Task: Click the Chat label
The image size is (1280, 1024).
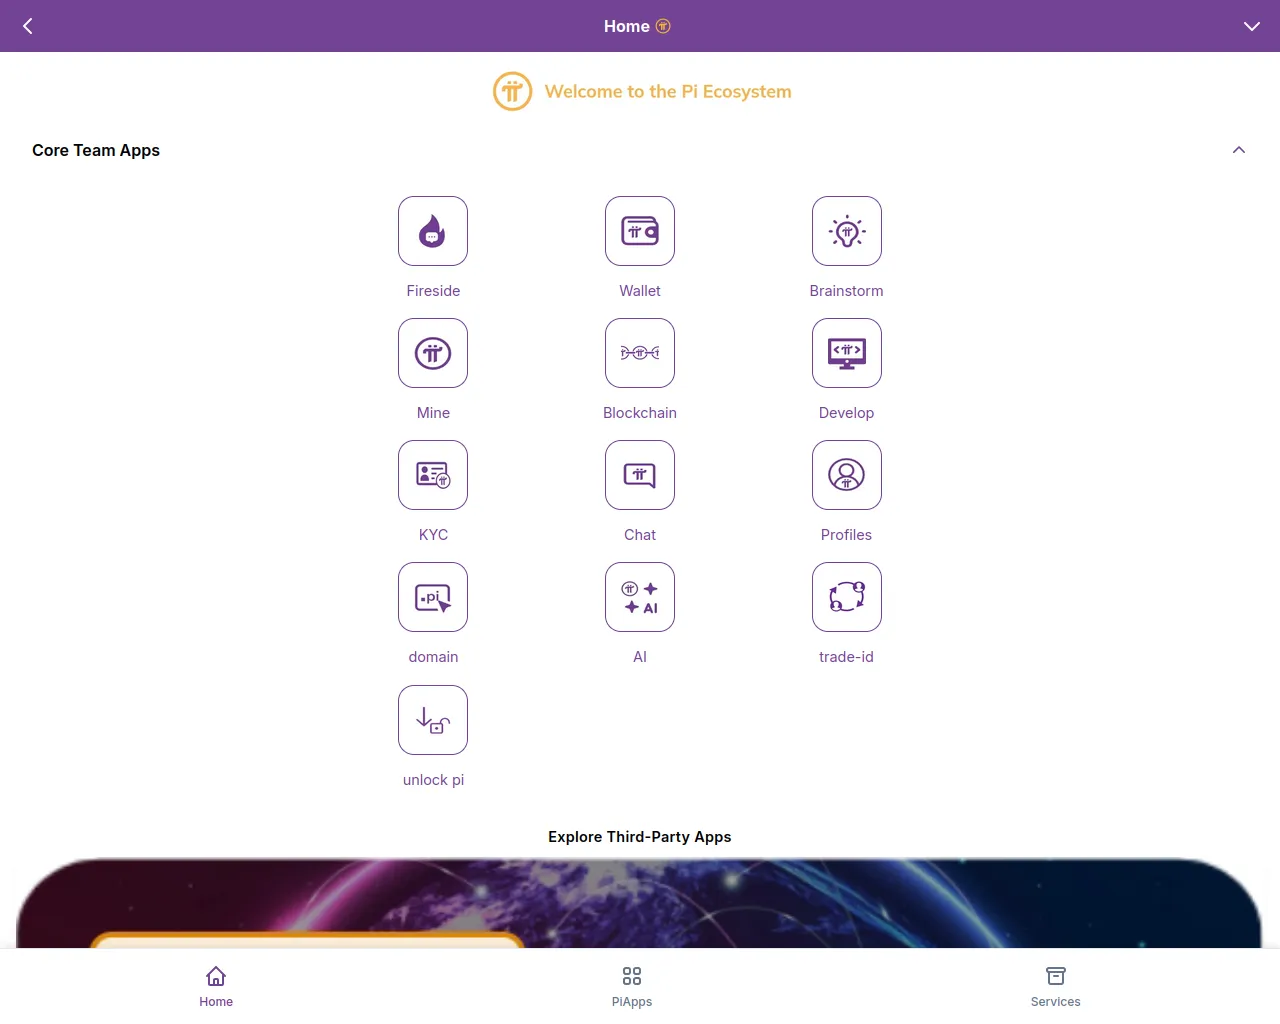Action: pyautogui.click(x=640, y=535)
